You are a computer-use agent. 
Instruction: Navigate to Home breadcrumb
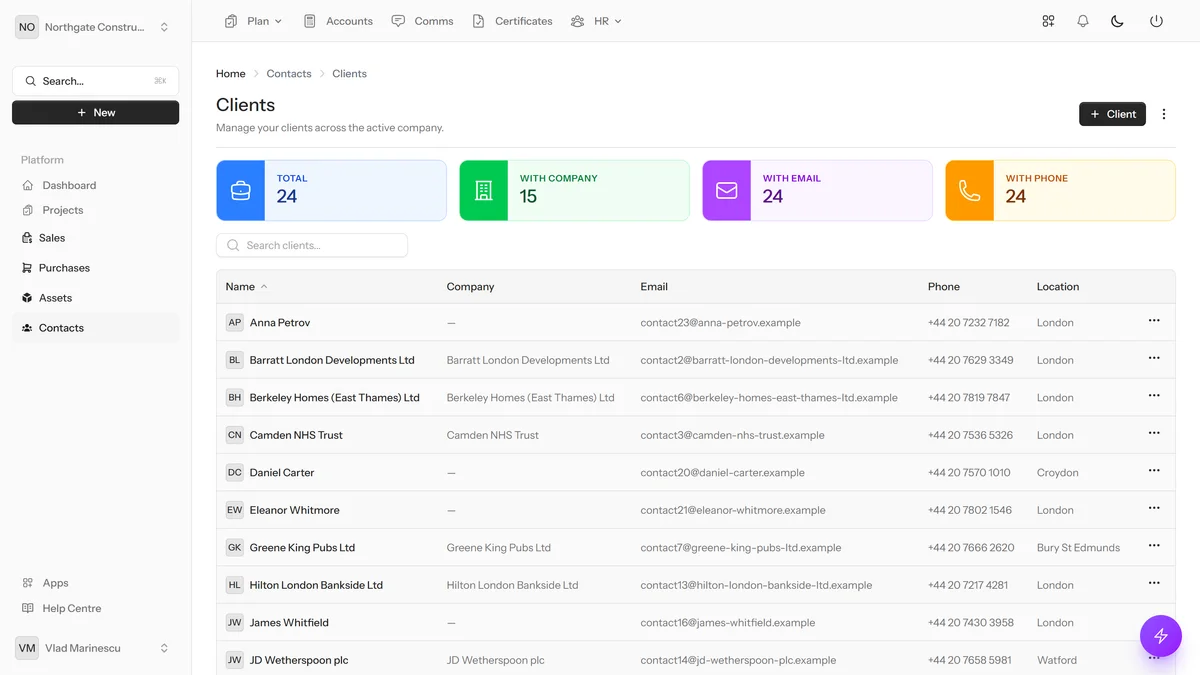(231, 74)
